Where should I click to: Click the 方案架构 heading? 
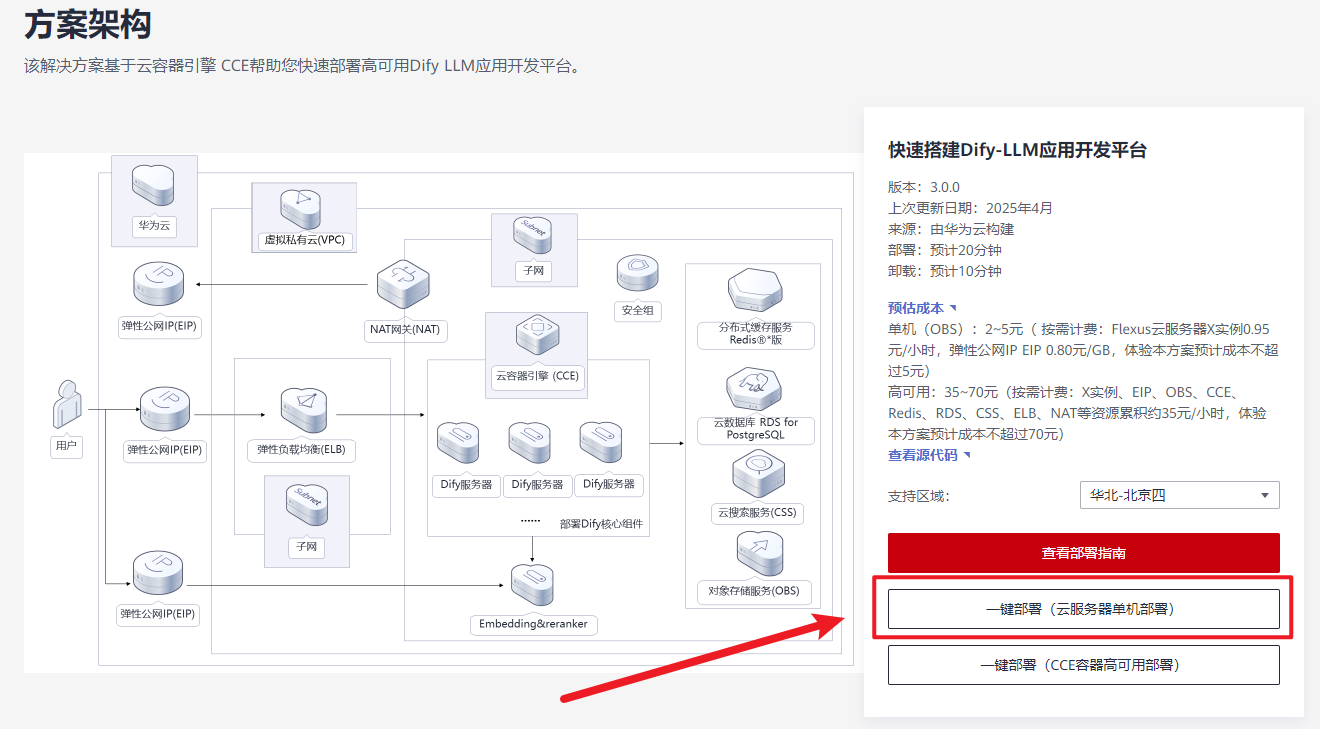(87, 24)
